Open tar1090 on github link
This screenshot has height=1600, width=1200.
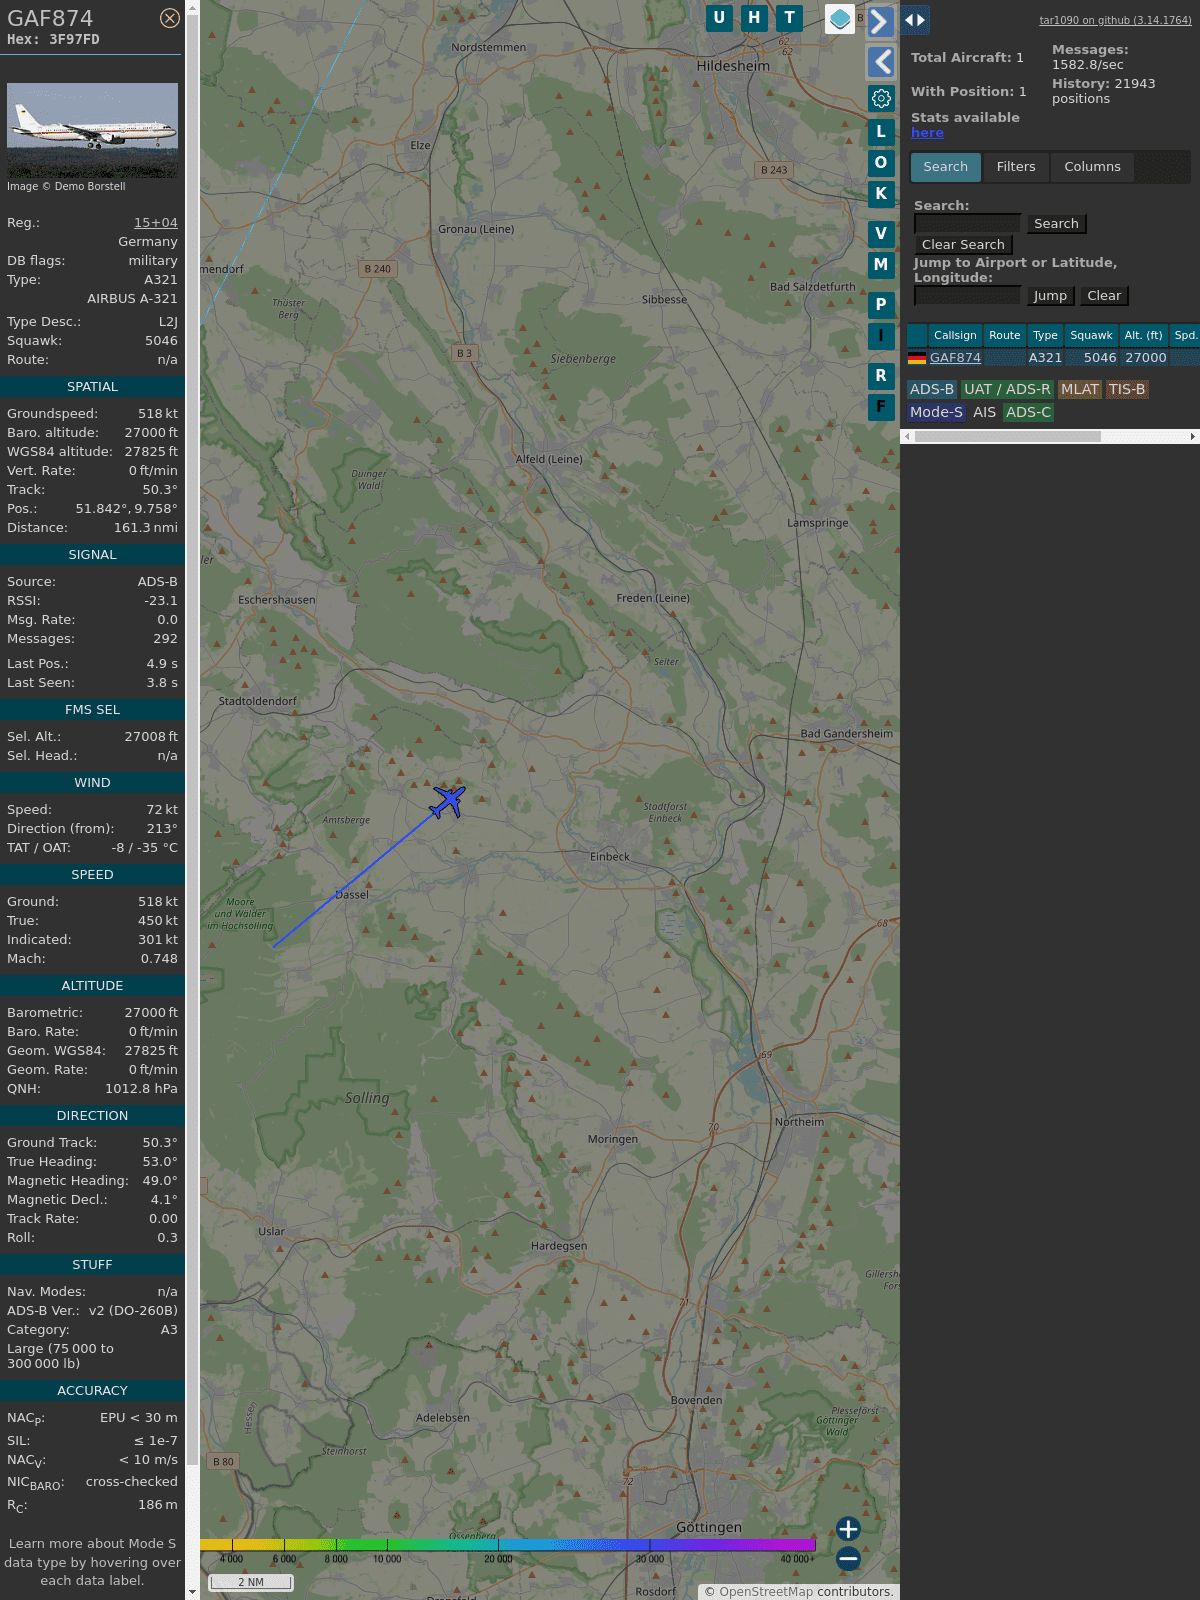coord(1115,20)
